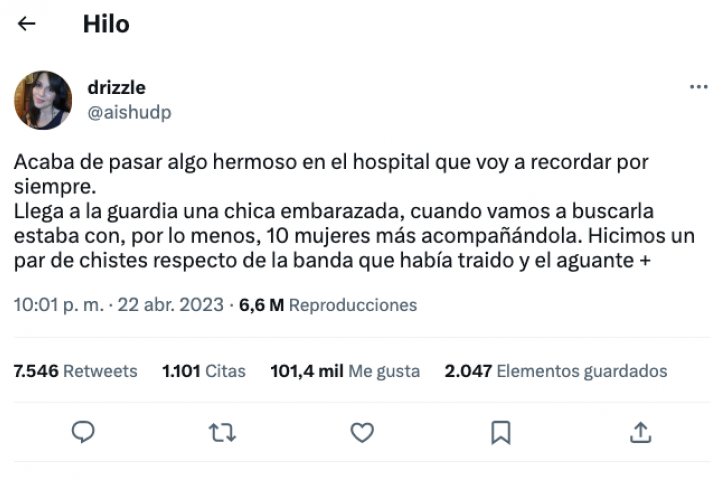Viewport: 720px width, 480px height.
Task: Bookmark the tweet with the bookmark icon
Action: tap(501, 432)
